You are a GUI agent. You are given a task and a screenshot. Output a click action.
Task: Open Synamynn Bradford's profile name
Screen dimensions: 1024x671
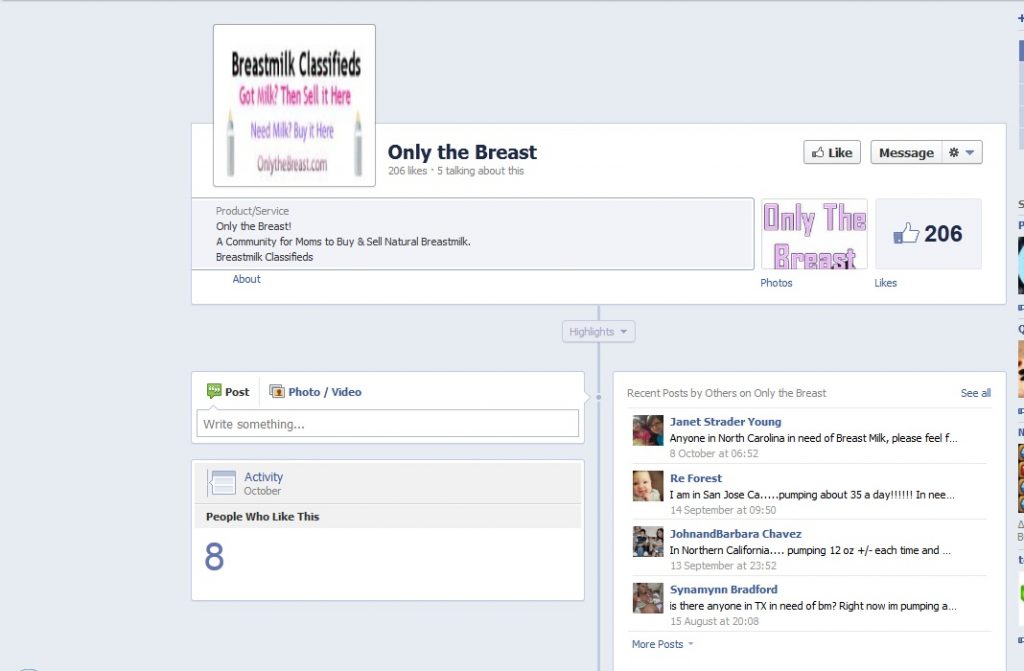point(724,589)
